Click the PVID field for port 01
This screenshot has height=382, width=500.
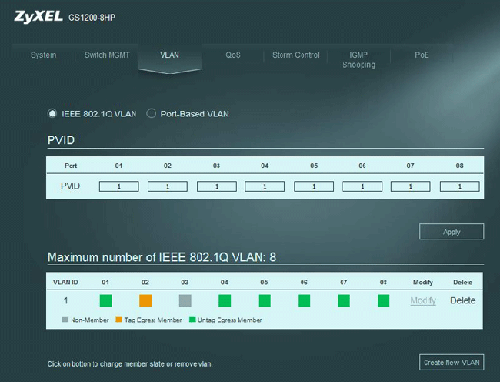[119, 186]
